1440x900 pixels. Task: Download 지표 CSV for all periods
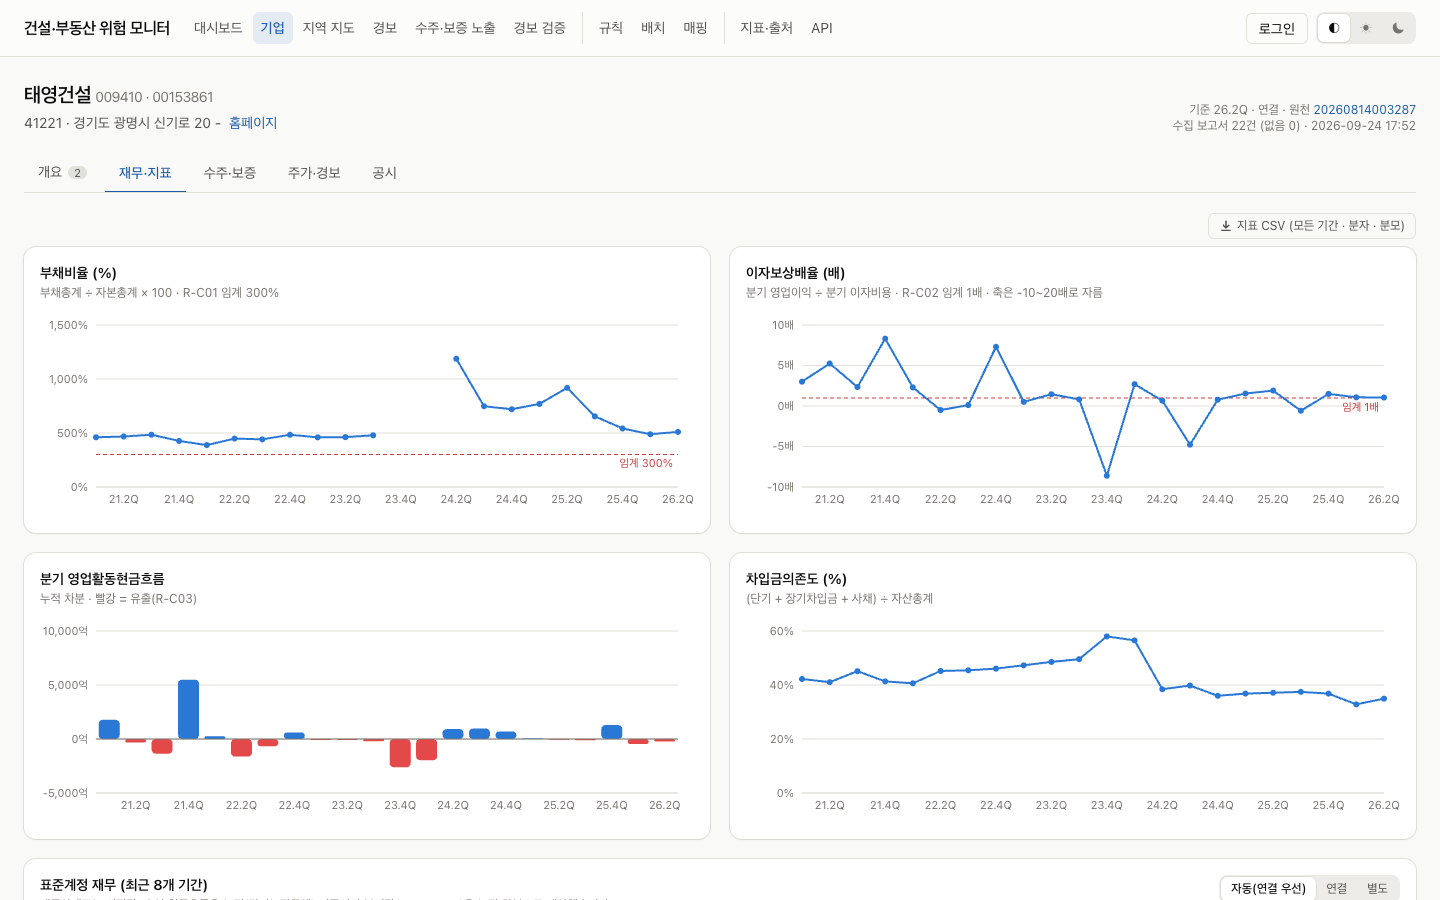1312,226
